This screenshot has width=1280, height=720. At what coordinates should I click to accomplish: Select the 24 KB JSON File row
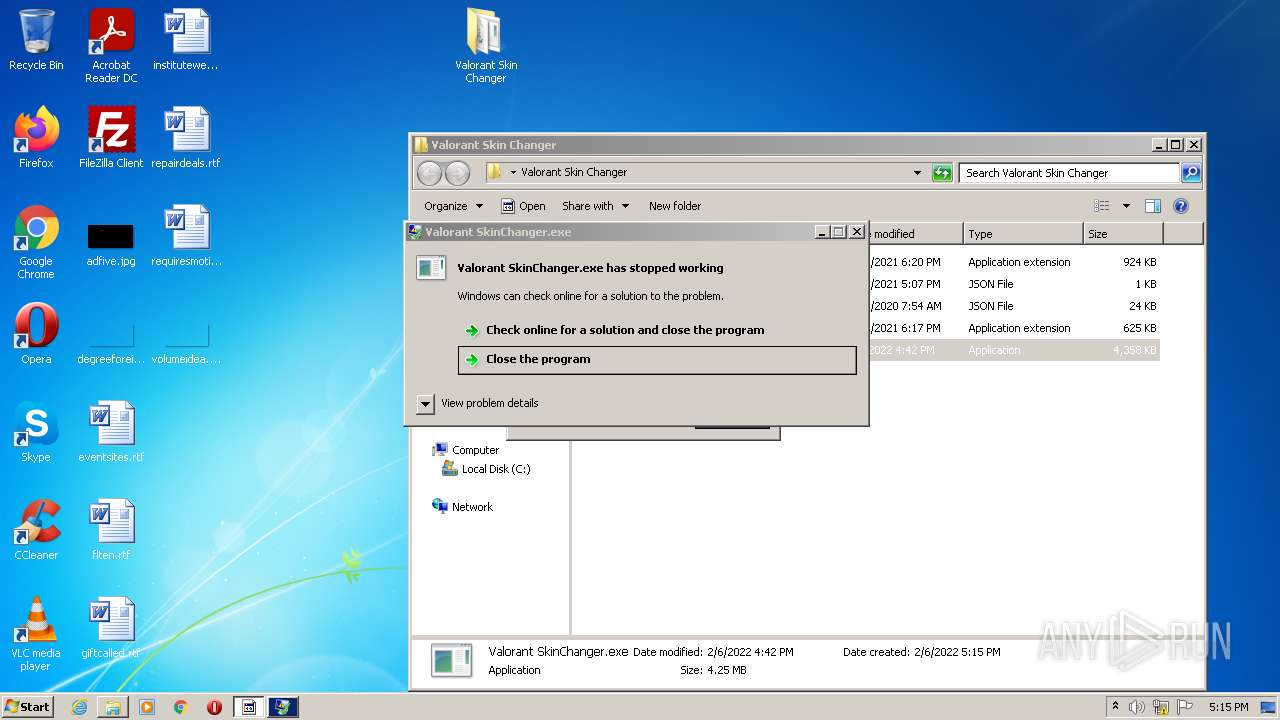point(1014,306)
